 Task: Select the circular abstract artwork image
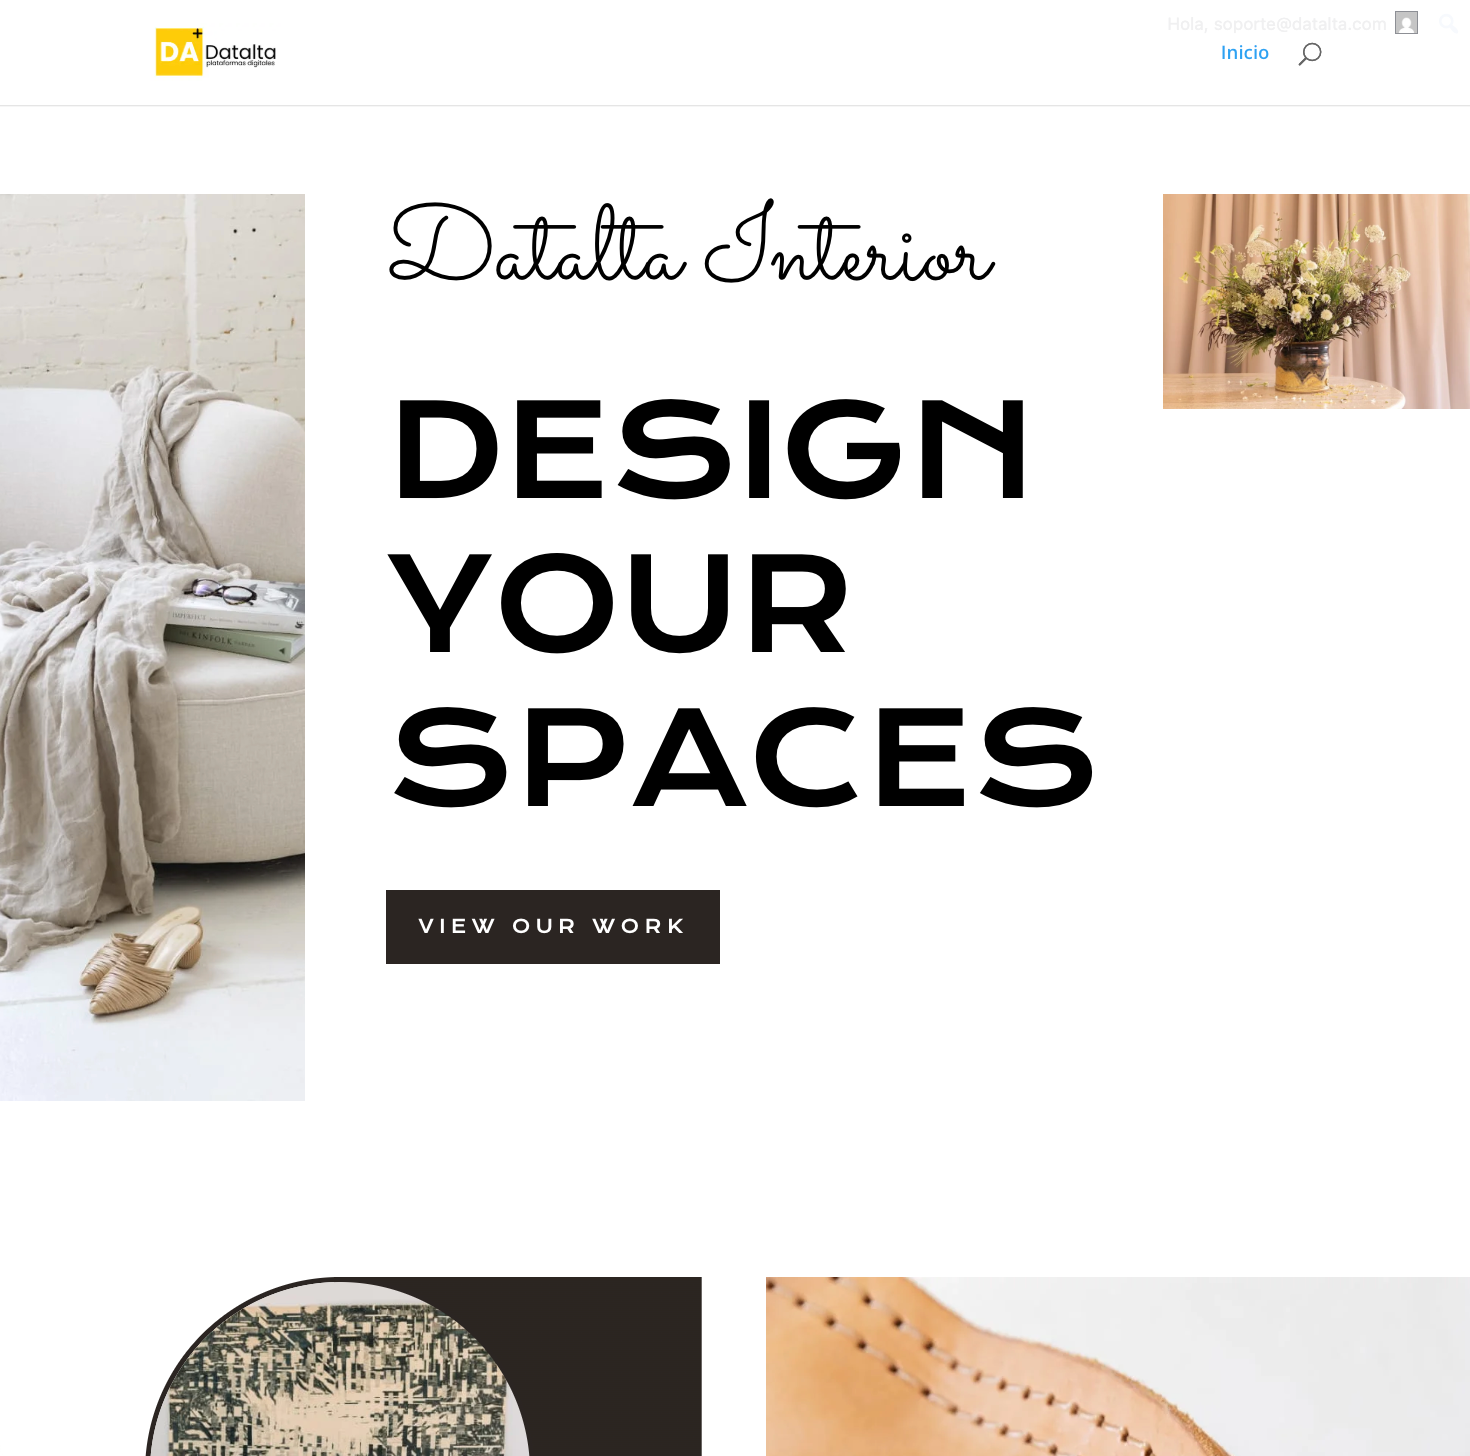(x=337, y=1375)
